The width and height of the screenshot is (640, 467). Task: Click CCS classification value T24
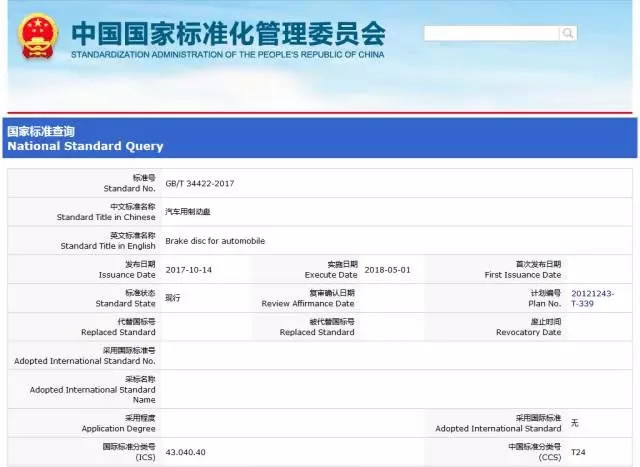click(x=578, y=452)
